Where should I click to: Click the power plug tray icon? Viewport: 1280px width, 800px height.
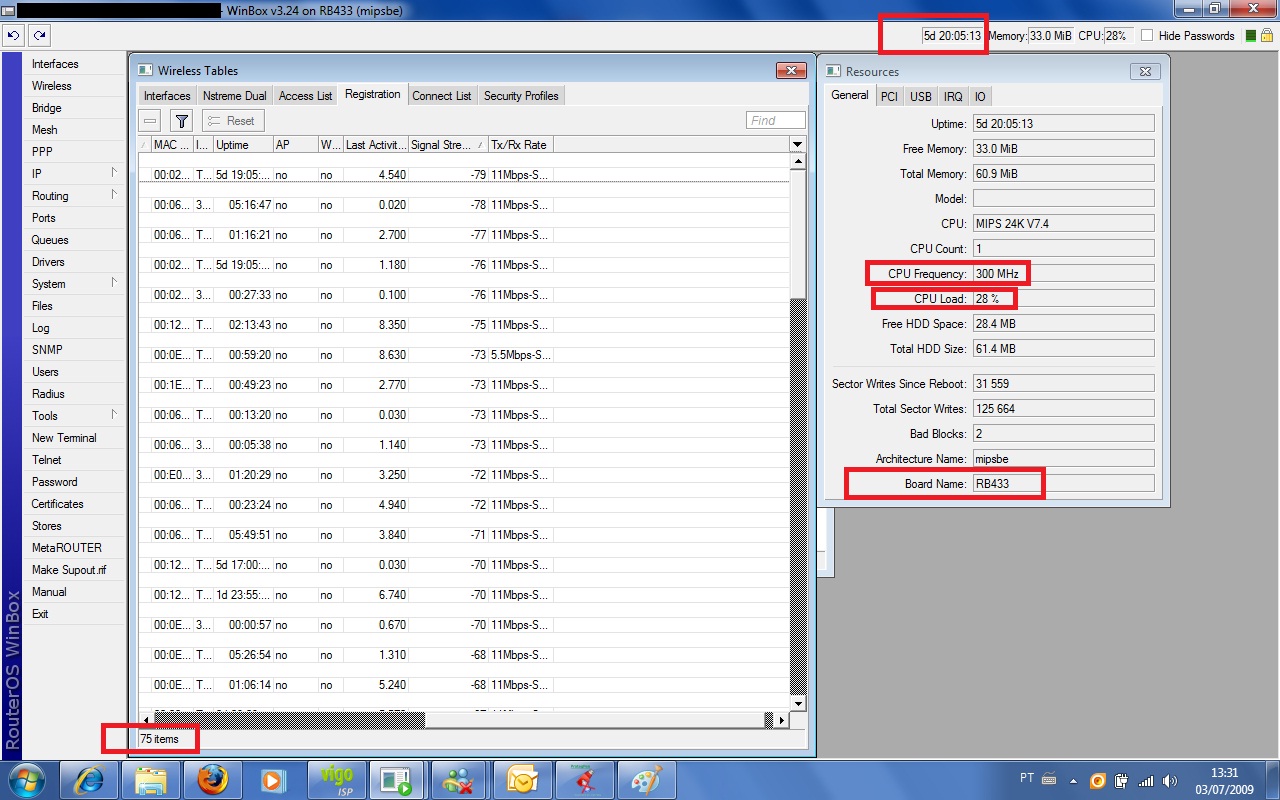pyautogui.click(x=1121, y=780)
